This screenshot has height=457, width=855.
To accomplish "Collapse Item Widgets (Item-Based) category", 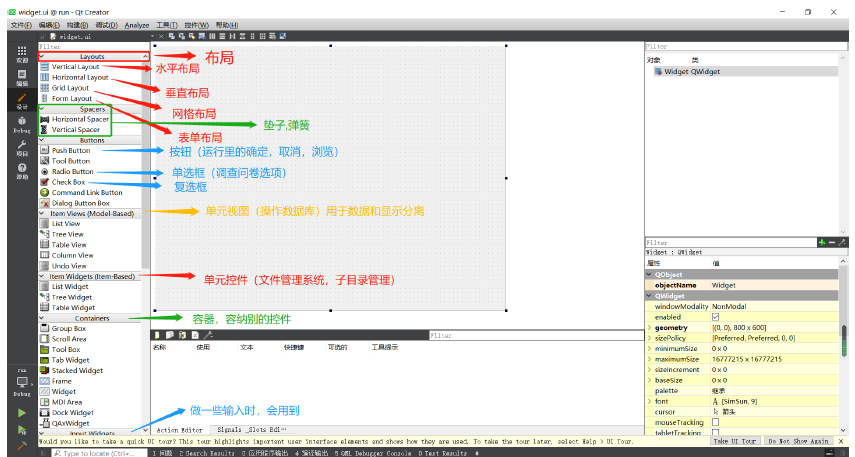I will [x=42, y=276].
